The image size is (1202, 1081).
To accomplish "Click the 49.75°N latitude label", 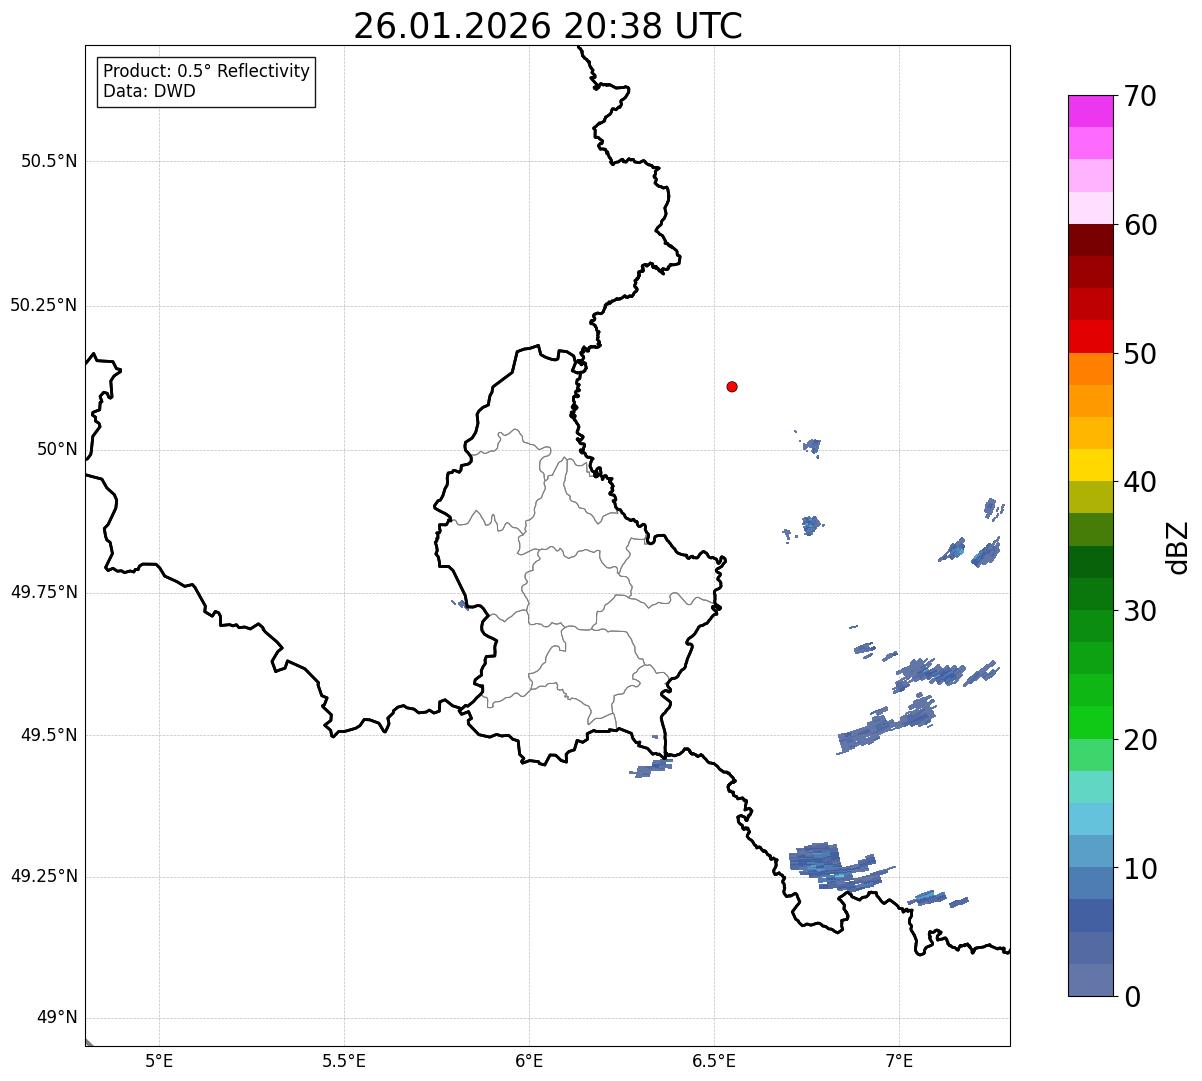I will click(44, 592).
